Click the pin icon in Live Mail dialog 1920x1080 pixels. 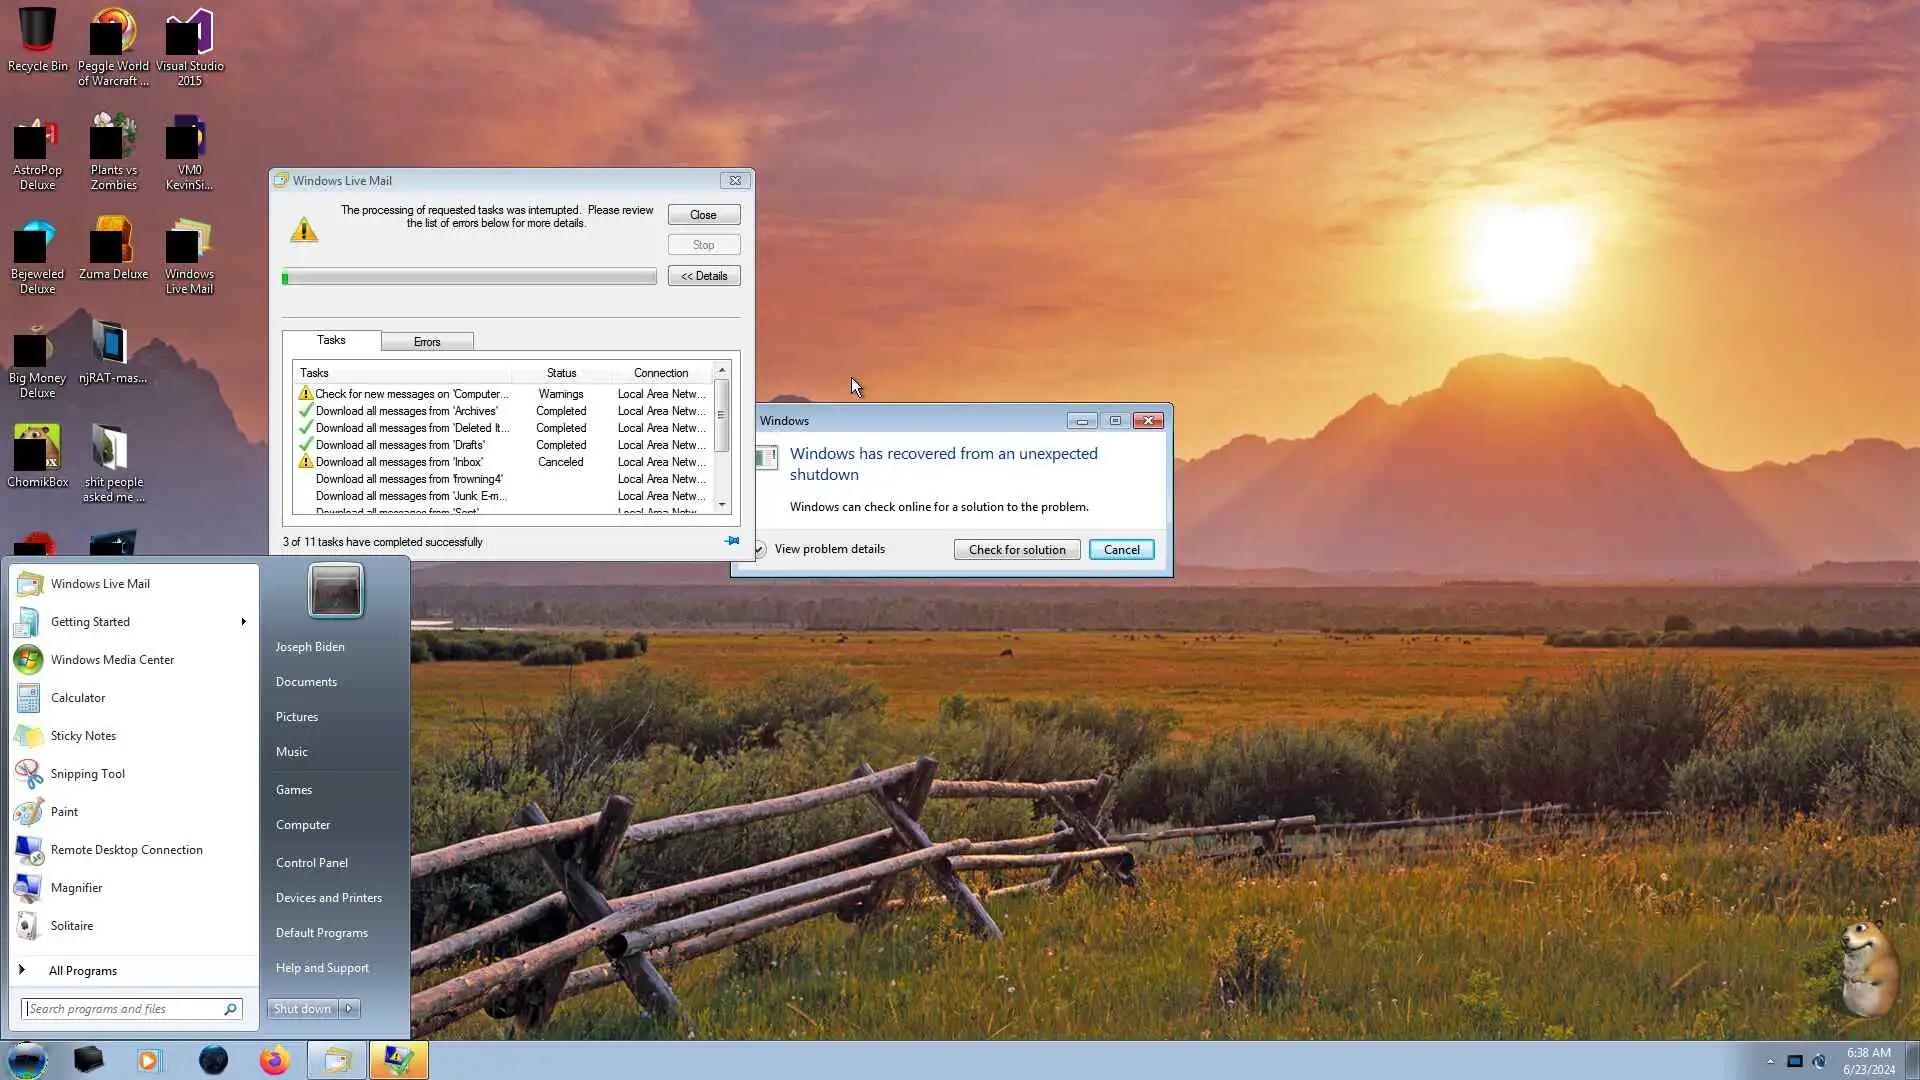pyautogui.click(x=732, y=541)
